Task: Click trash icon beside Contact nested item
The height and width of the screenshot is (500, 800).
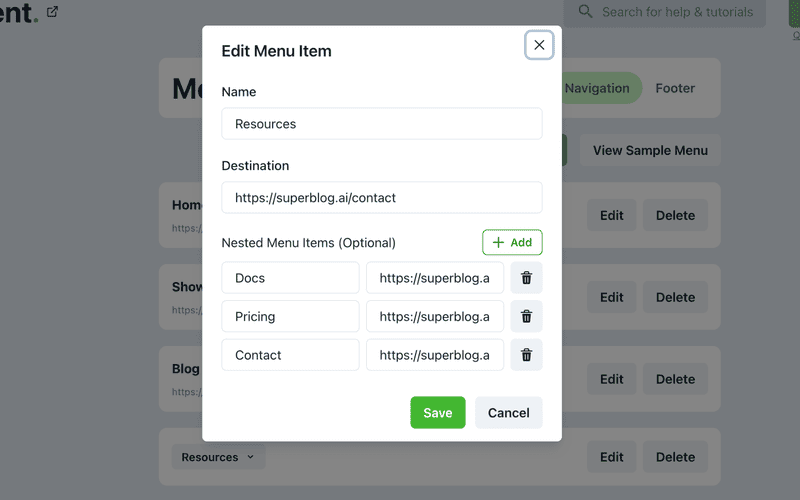Action: coord(526,355)
